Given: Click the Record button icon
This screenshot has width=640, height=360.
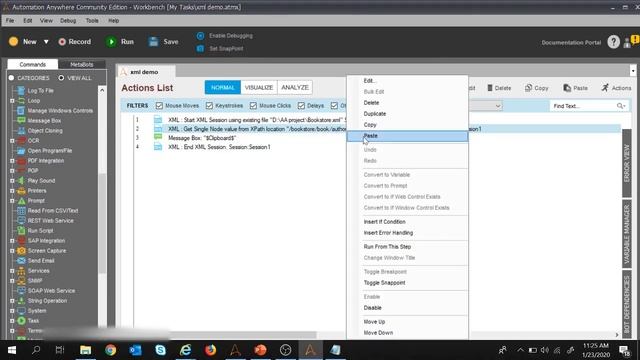Looking at the screenshot, I should 62,42.
